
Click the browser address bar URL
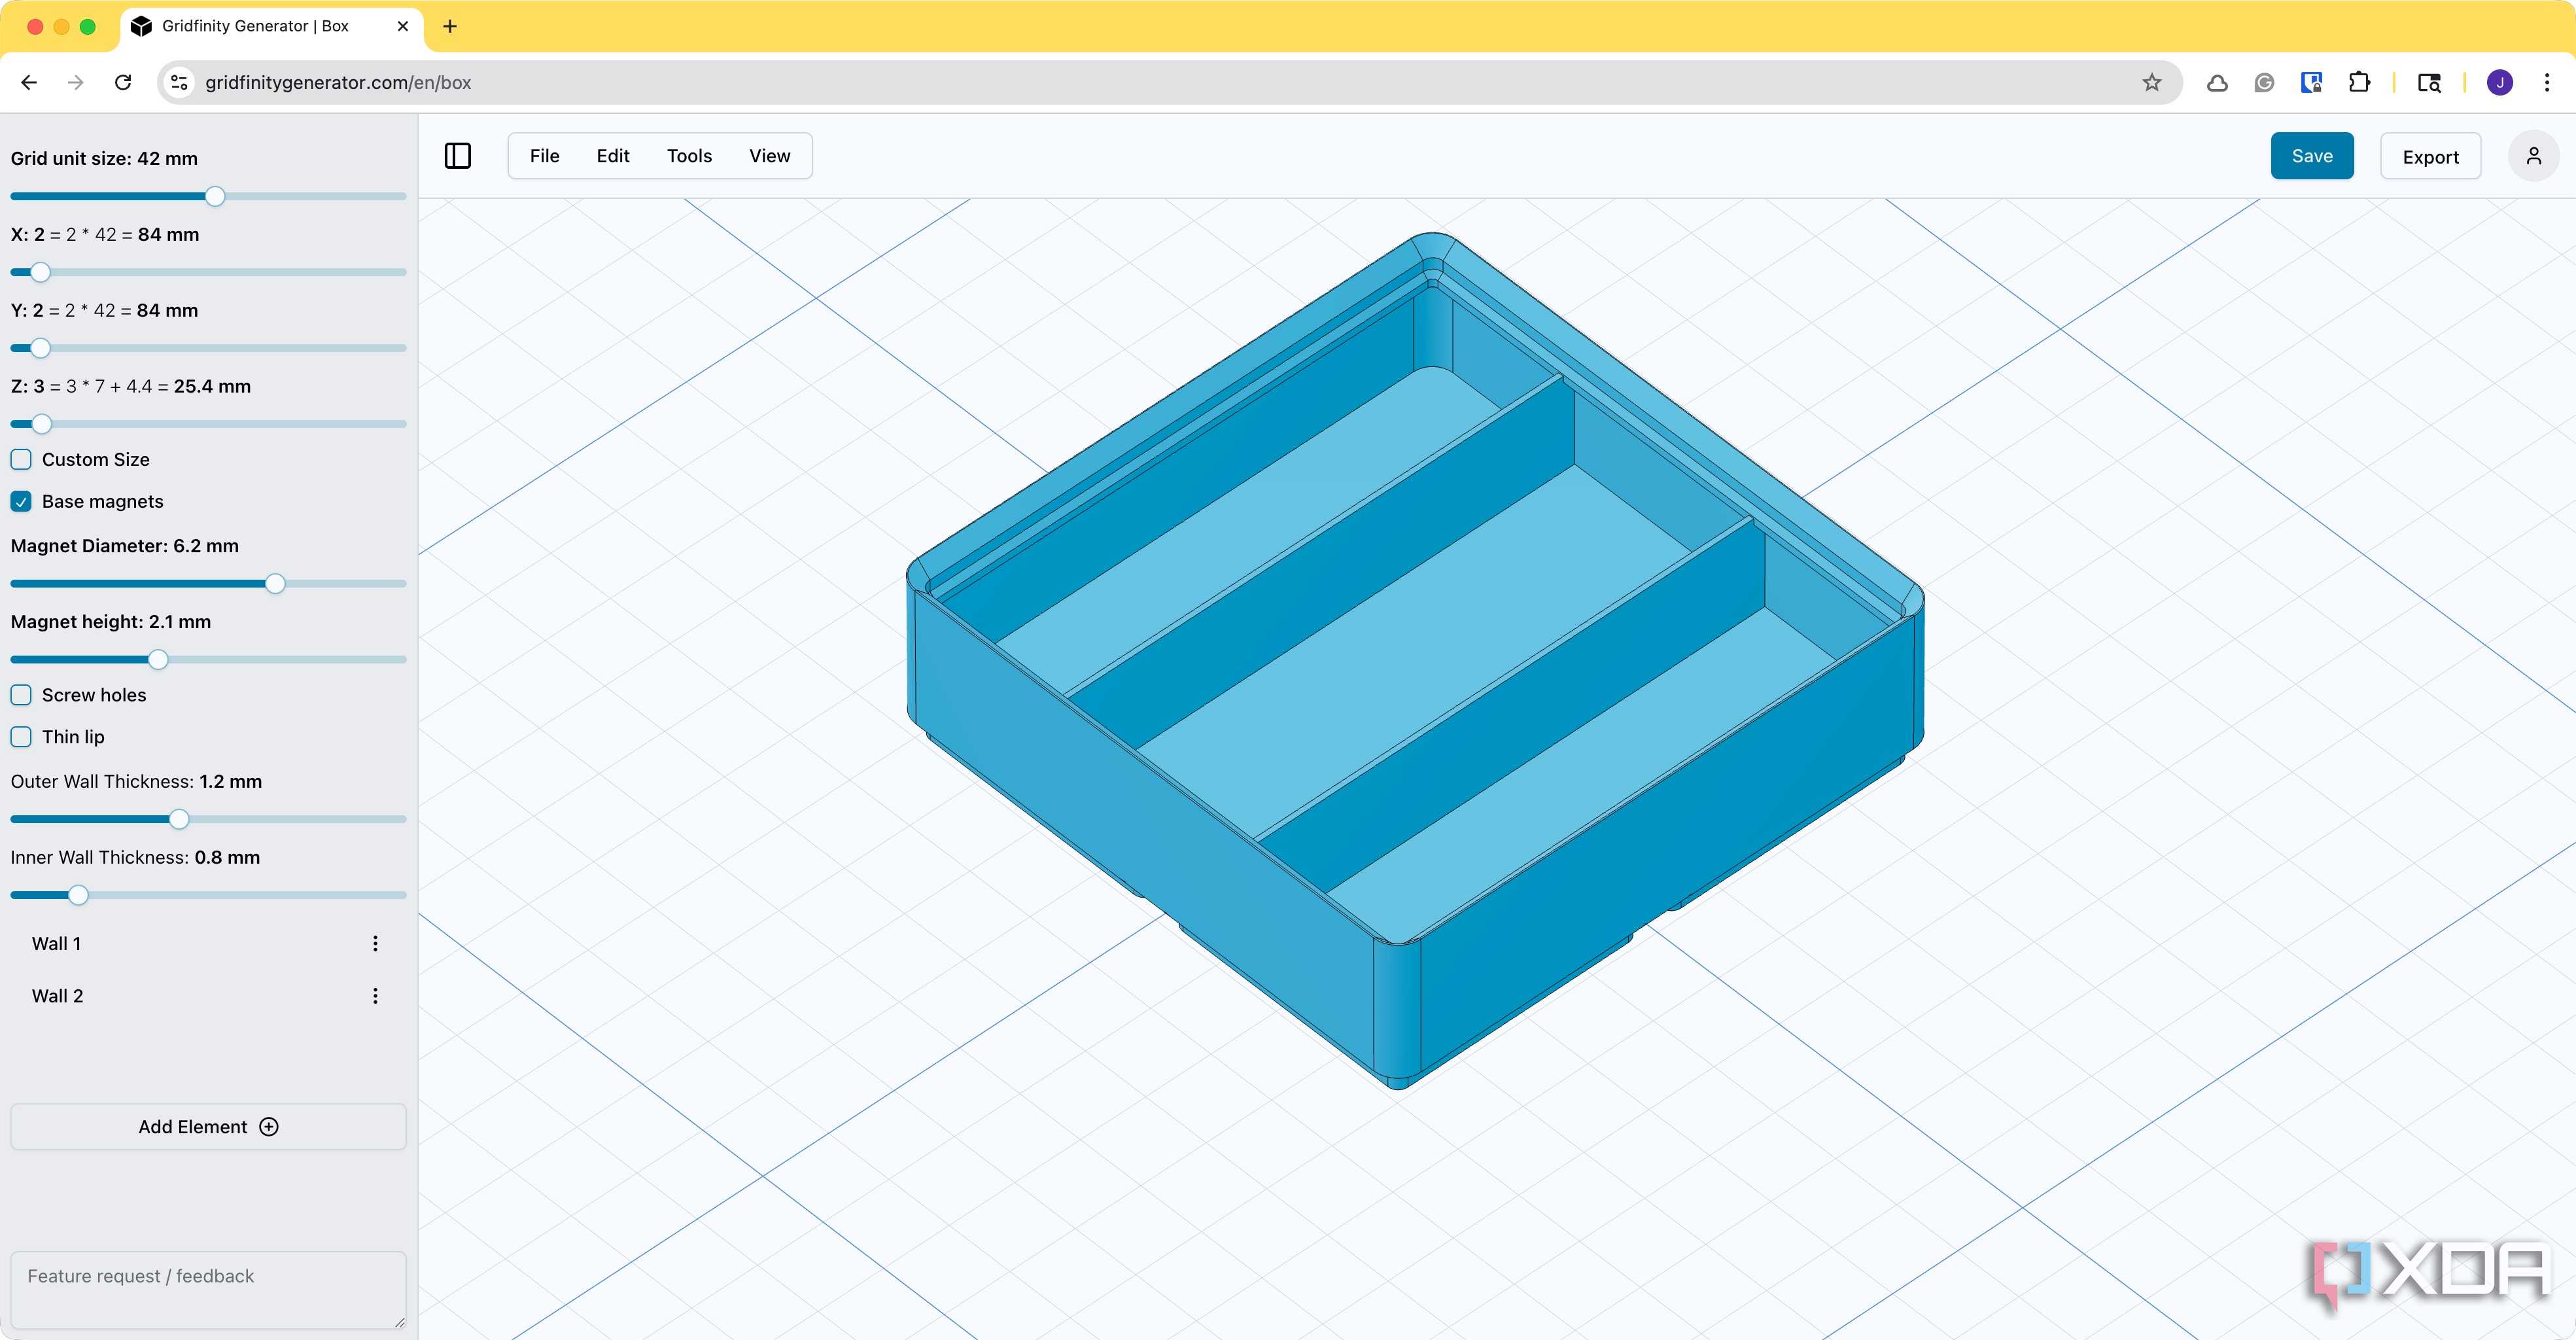coord(338,83)
